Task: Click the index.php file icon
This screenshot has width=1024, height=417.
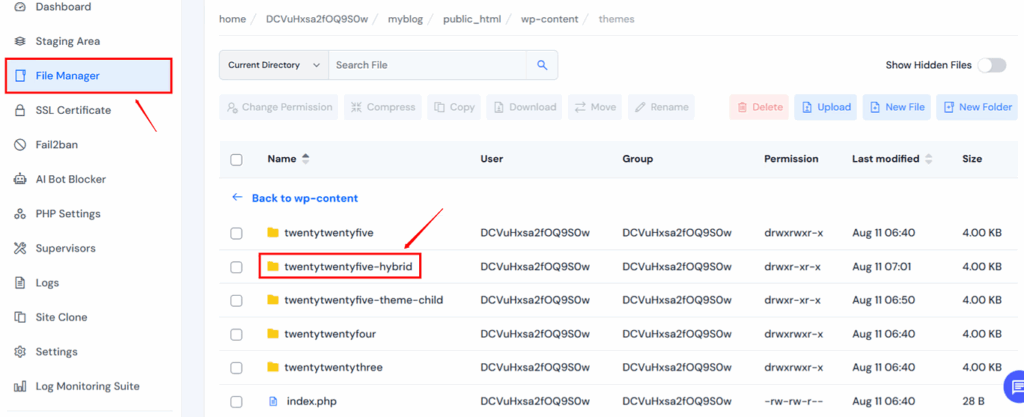Action: [272, 401]
